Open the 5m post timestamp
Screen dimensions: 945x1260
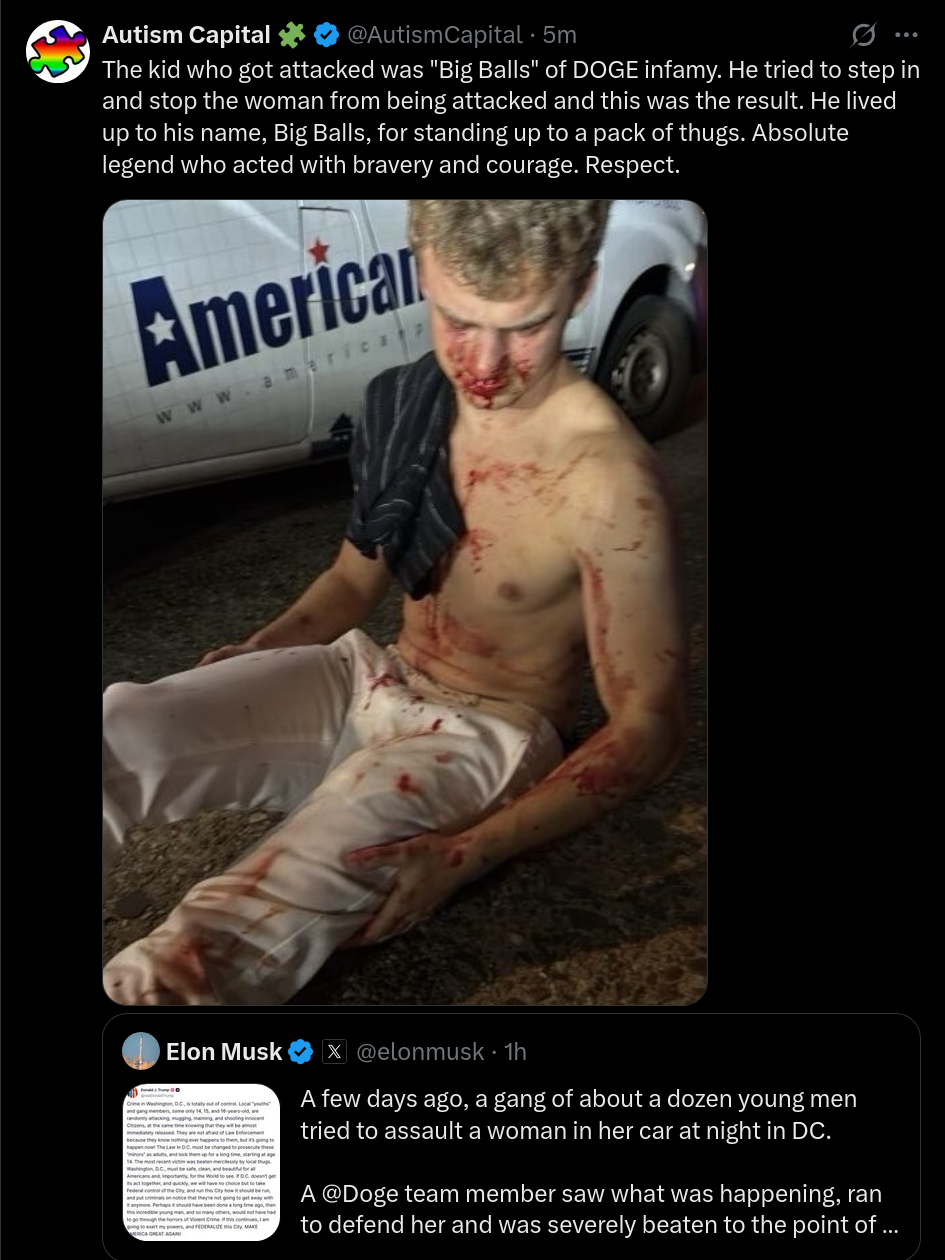pyautogui.click(x=560, y=35)
